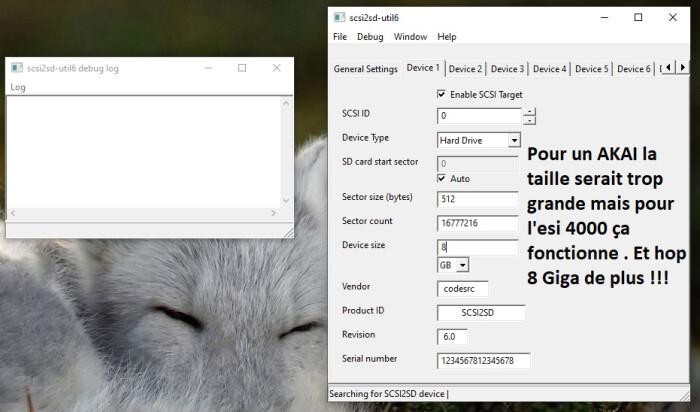Close the scsi2sd-util6 debug log window
The image size is (700, 412).
pyautogui.click(x=276, y=68)
